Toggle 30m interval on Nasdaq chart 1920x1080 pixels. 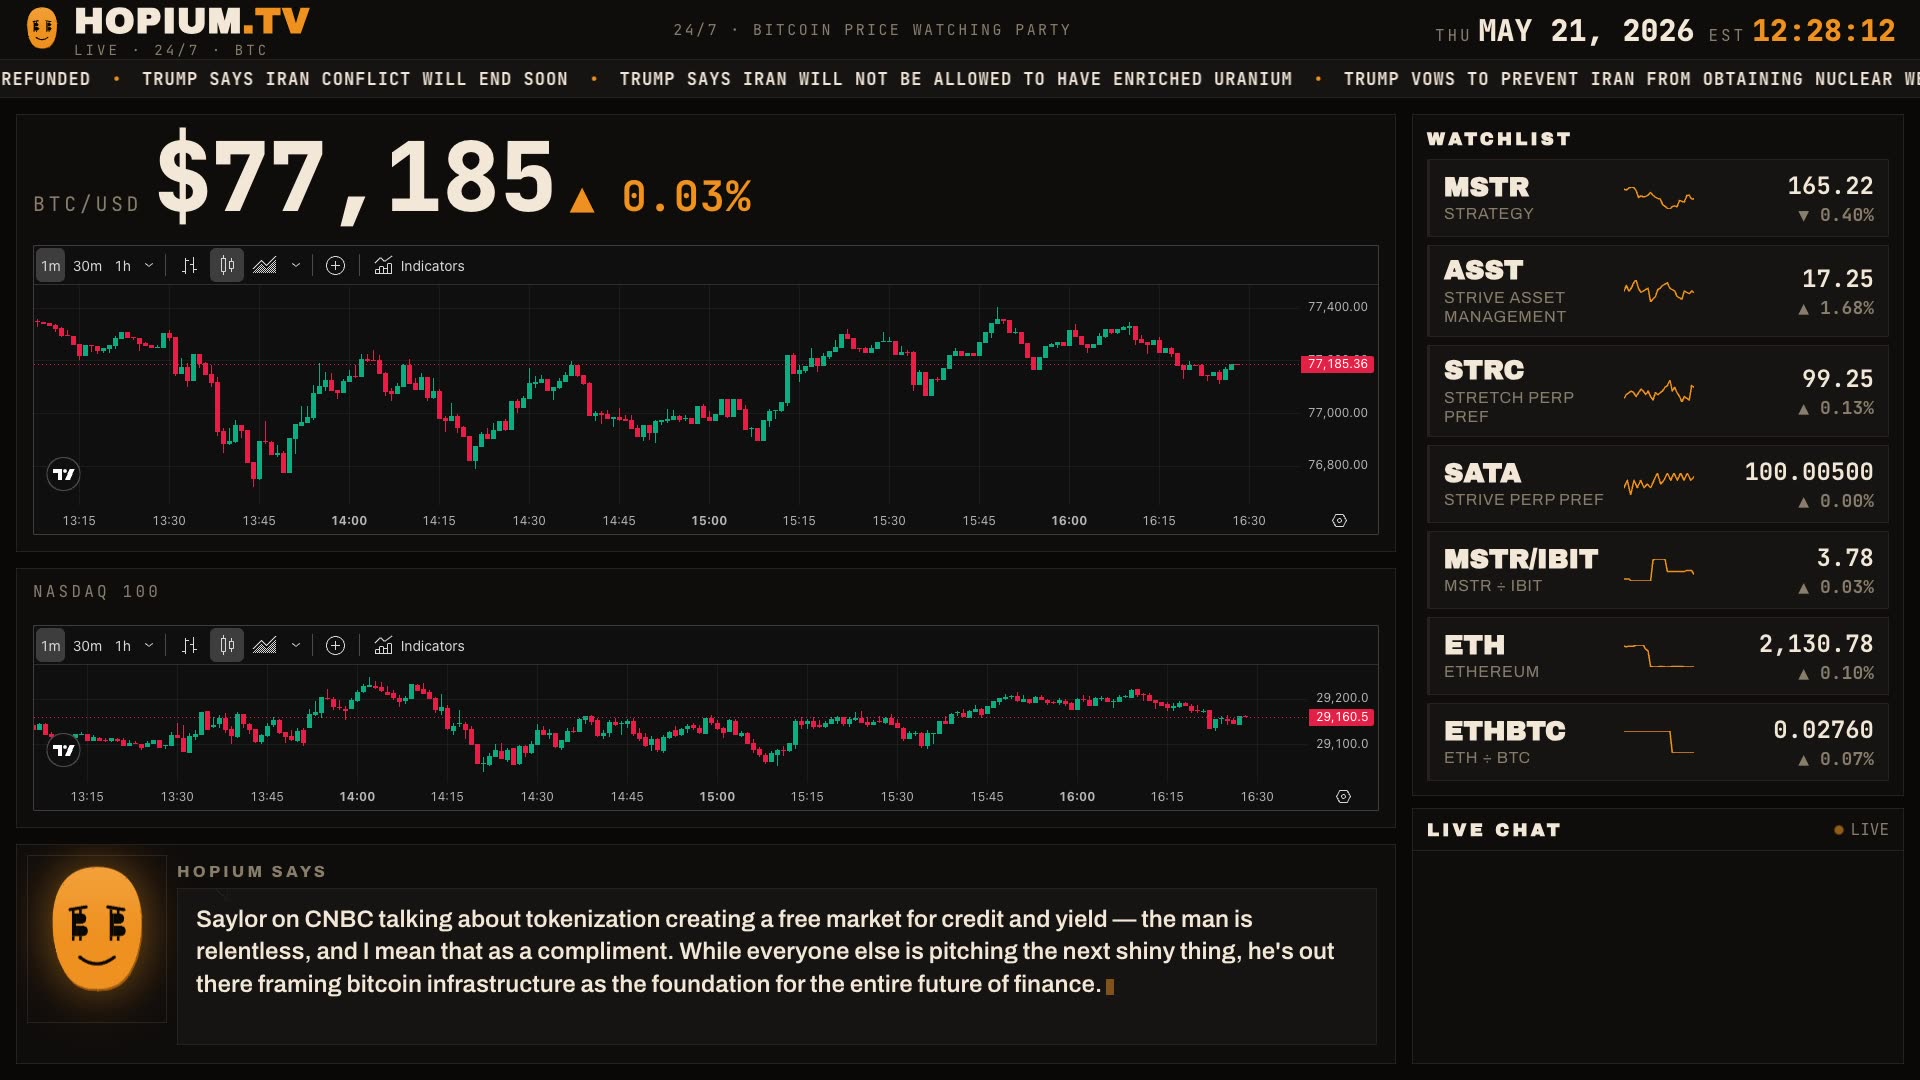pyautogui.click(x=88, y=646)
